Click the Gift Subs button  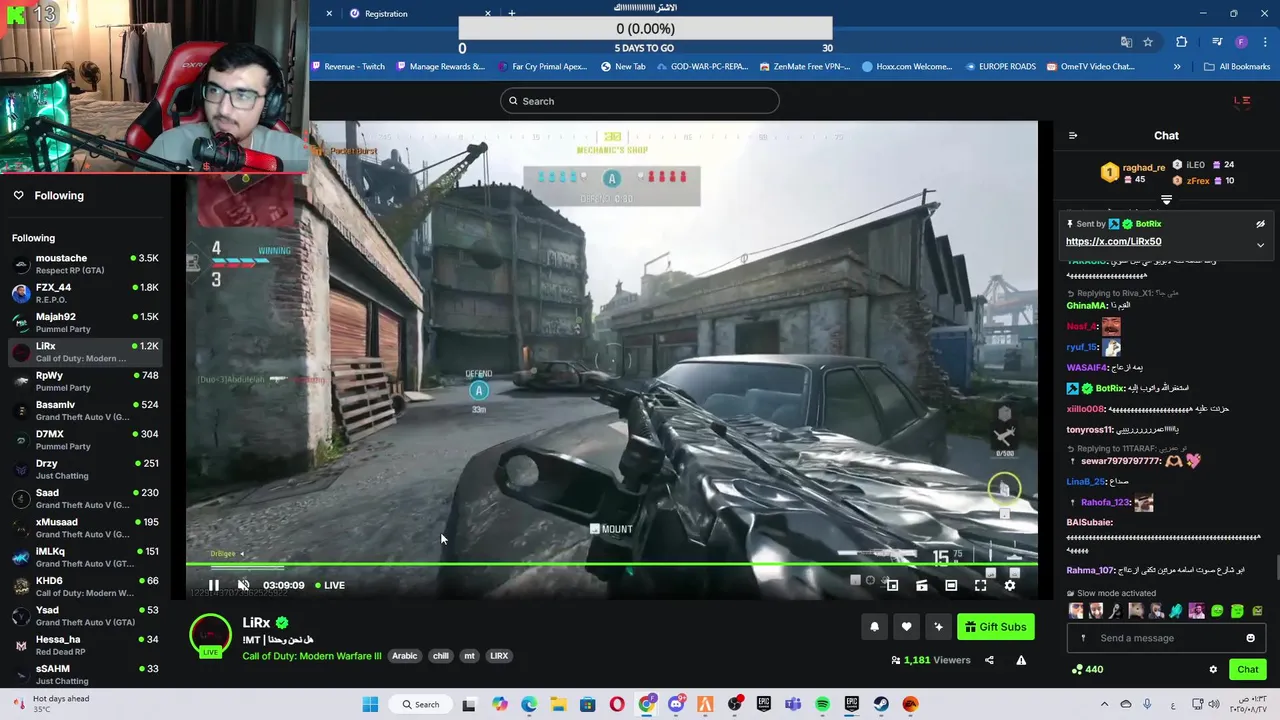coord(996,627)
